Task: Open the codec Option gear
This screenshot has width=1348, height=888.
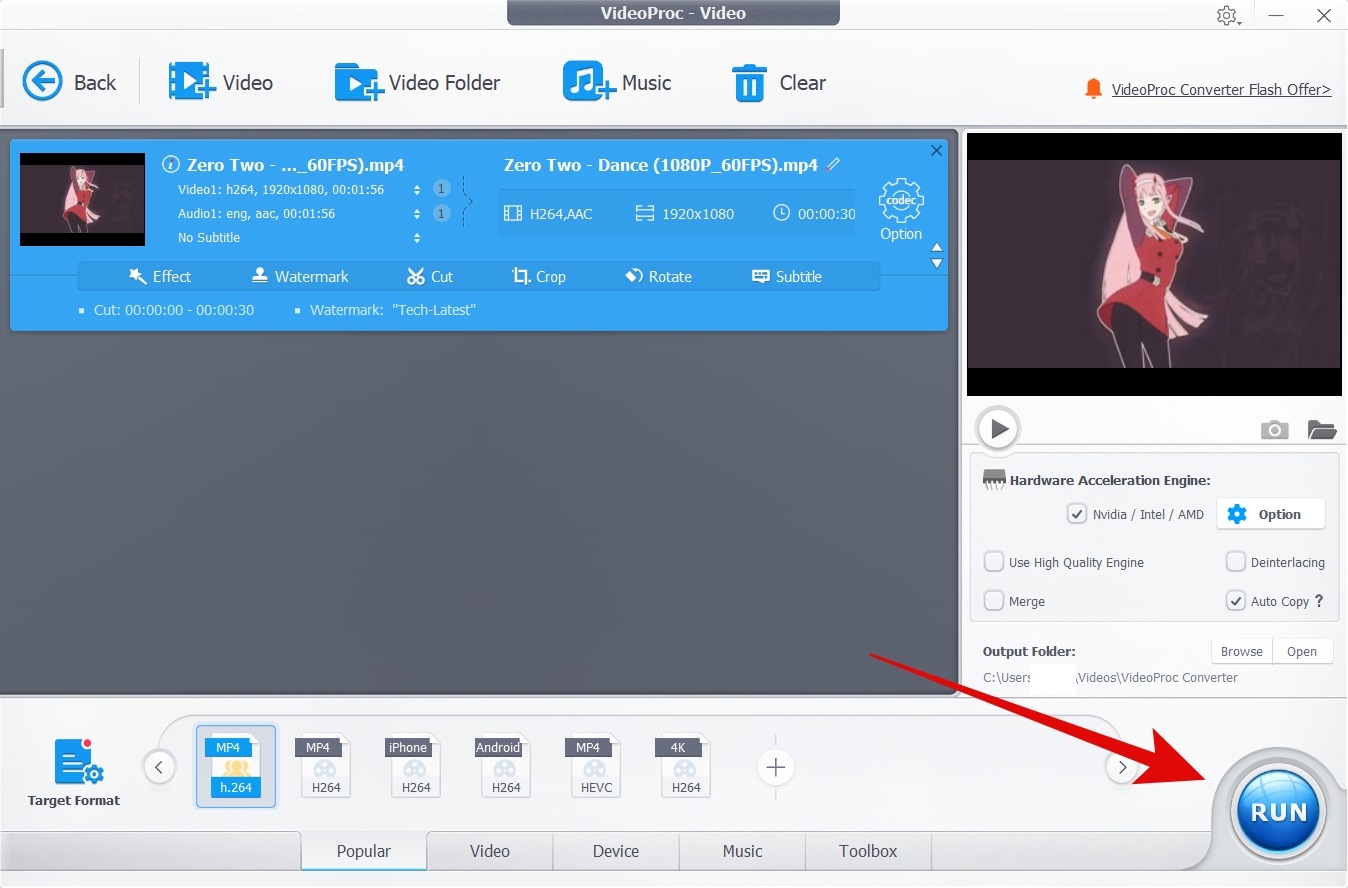Action: [900, 209]
